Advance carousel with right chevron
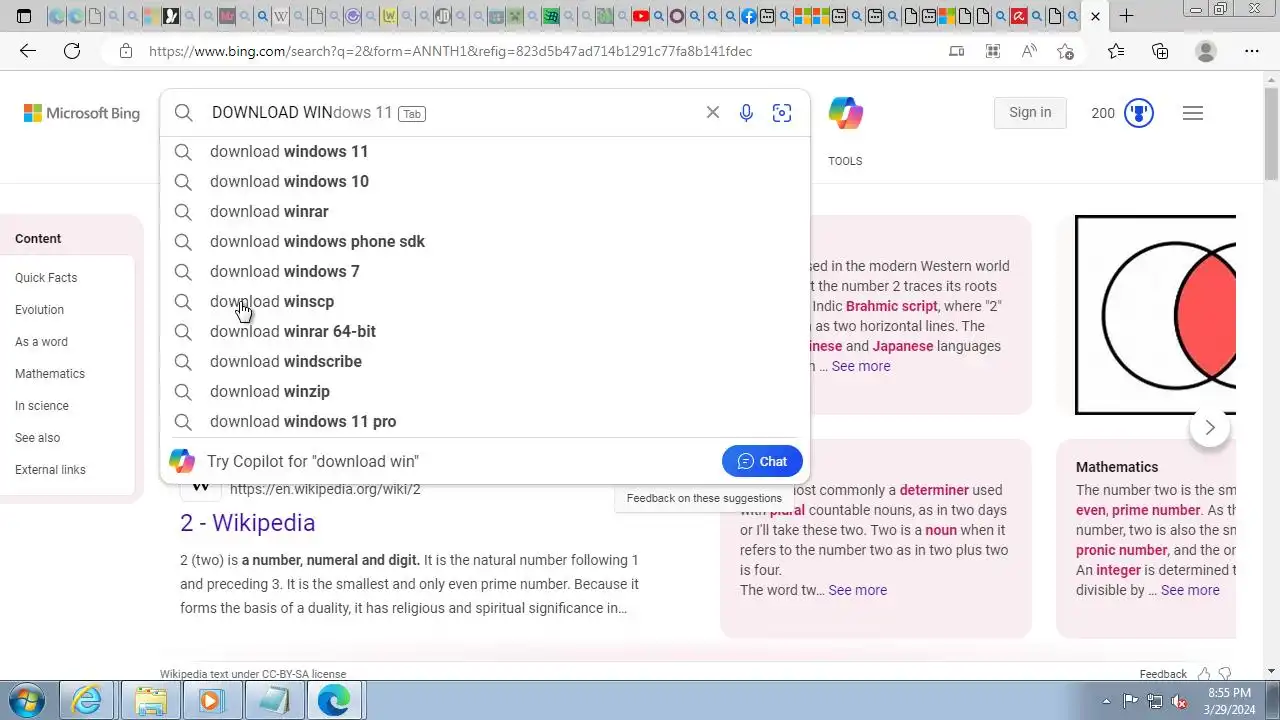Viewport: 1280px width, 720px height. pos(1210,428)
